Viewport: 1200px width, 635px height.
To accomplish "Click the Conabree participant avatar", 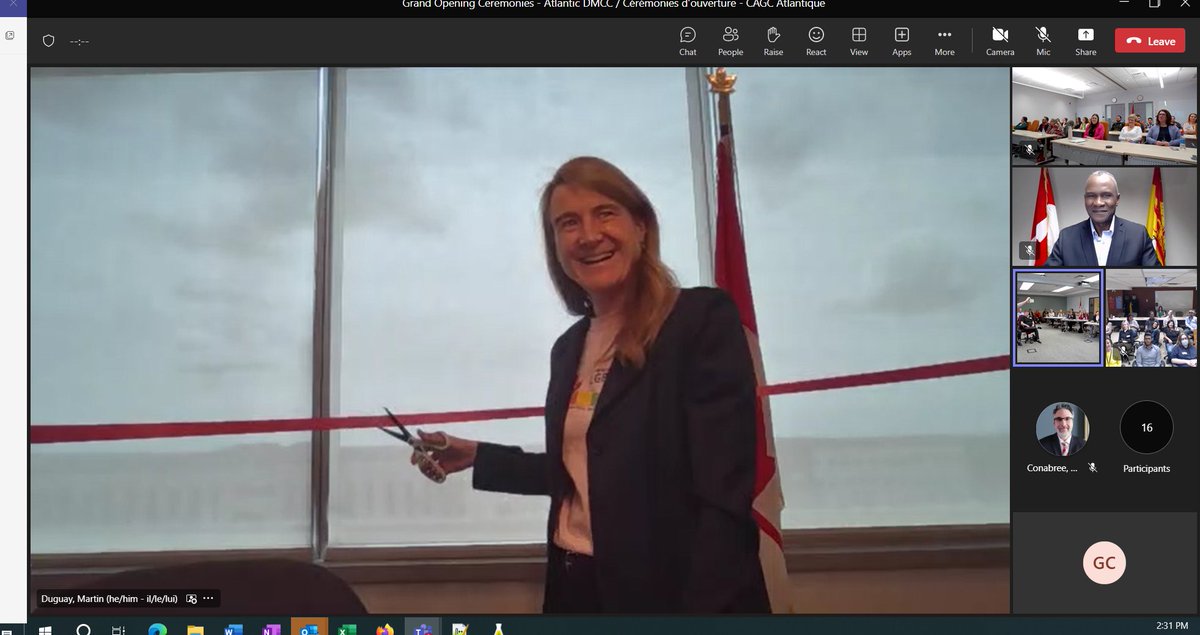I will 1062,429.
